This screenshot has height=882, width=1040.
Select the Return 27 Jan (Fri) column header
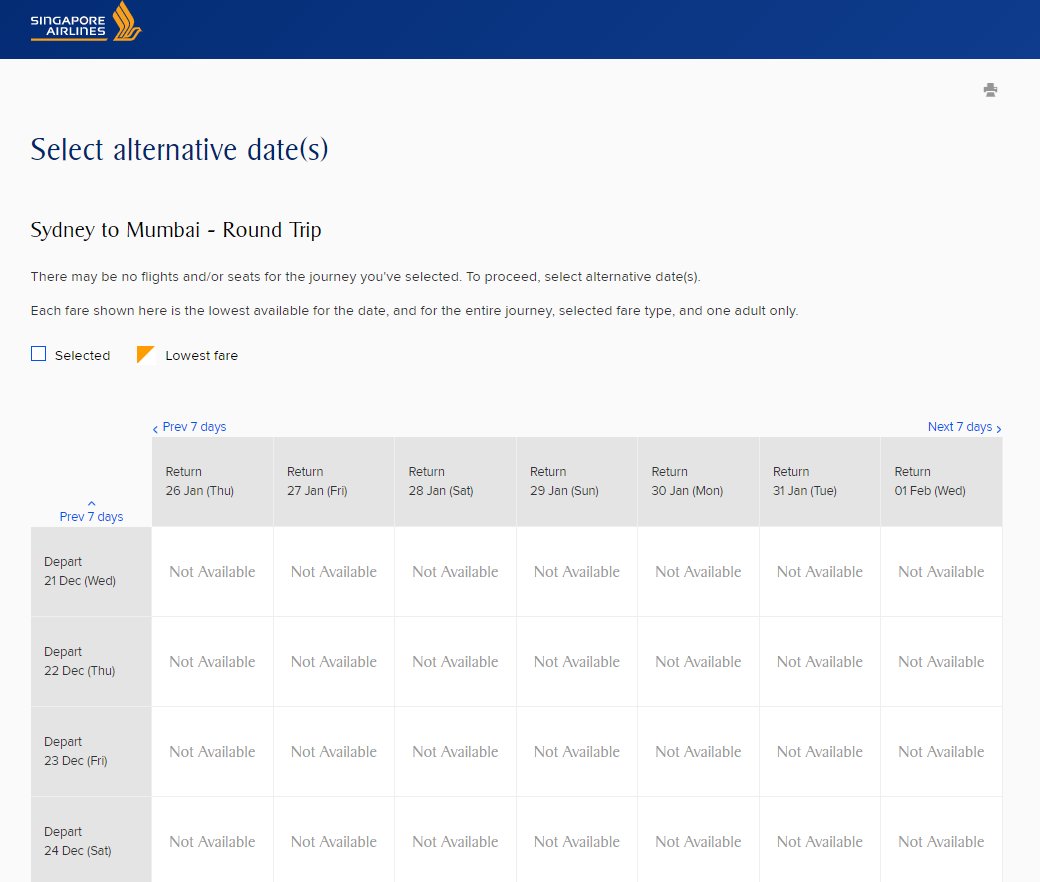[x=334, y=481]
